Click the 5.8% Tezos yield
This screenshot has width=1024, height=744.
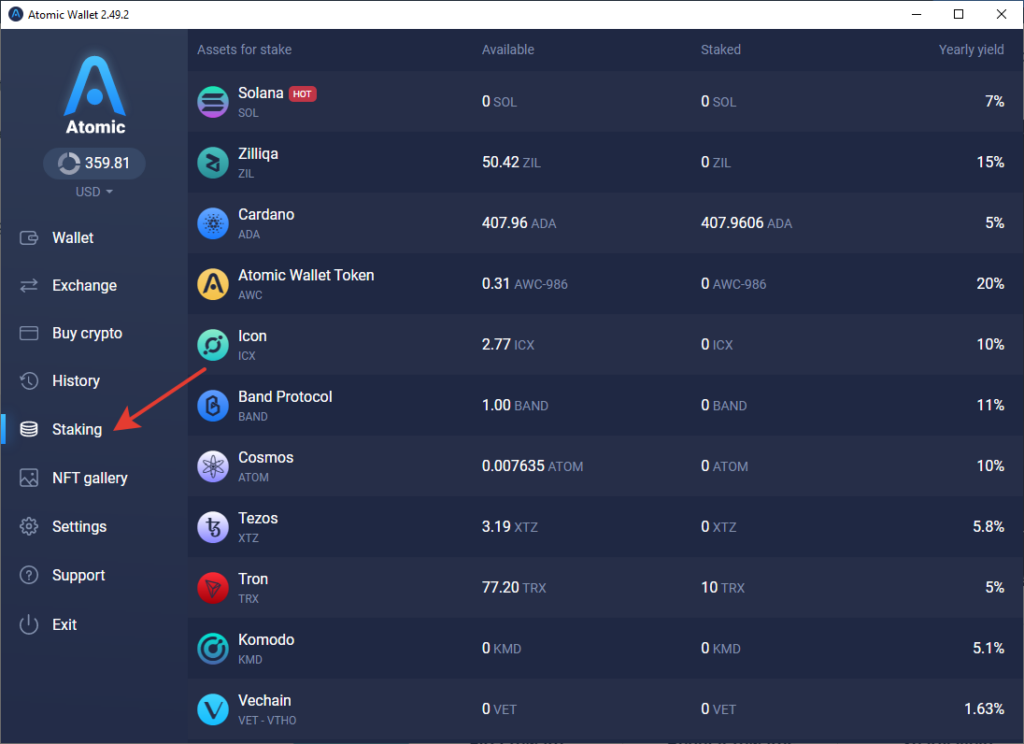coord(988,527)
